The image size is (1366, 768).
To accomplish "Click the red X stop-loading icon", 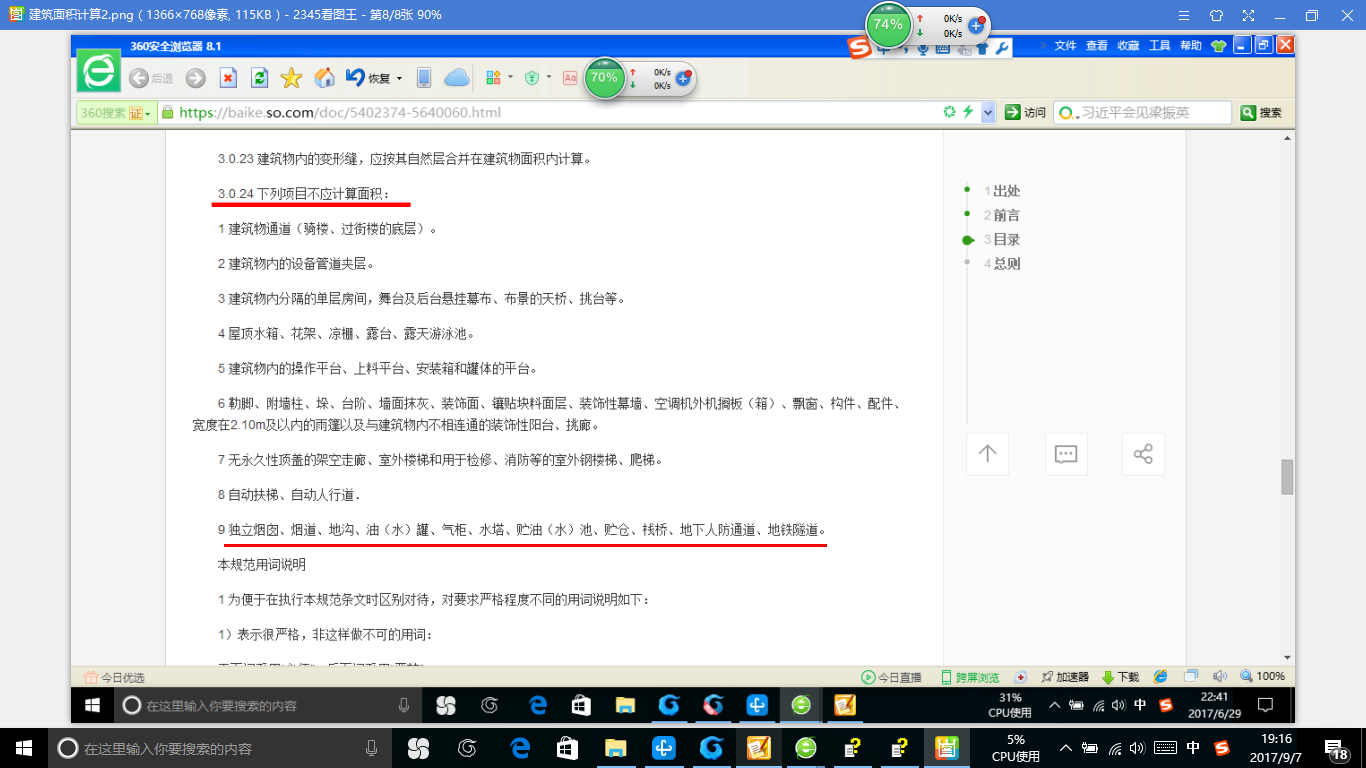I will pos(228,78).
